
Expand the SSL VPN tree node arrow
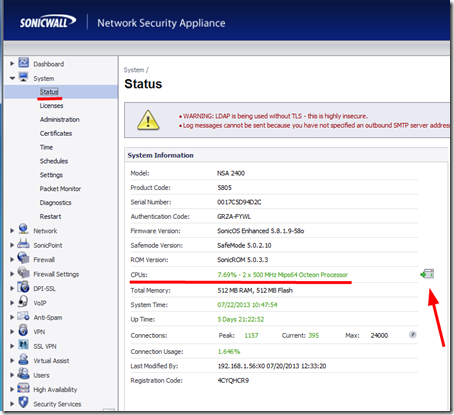[x=12, y=346]
